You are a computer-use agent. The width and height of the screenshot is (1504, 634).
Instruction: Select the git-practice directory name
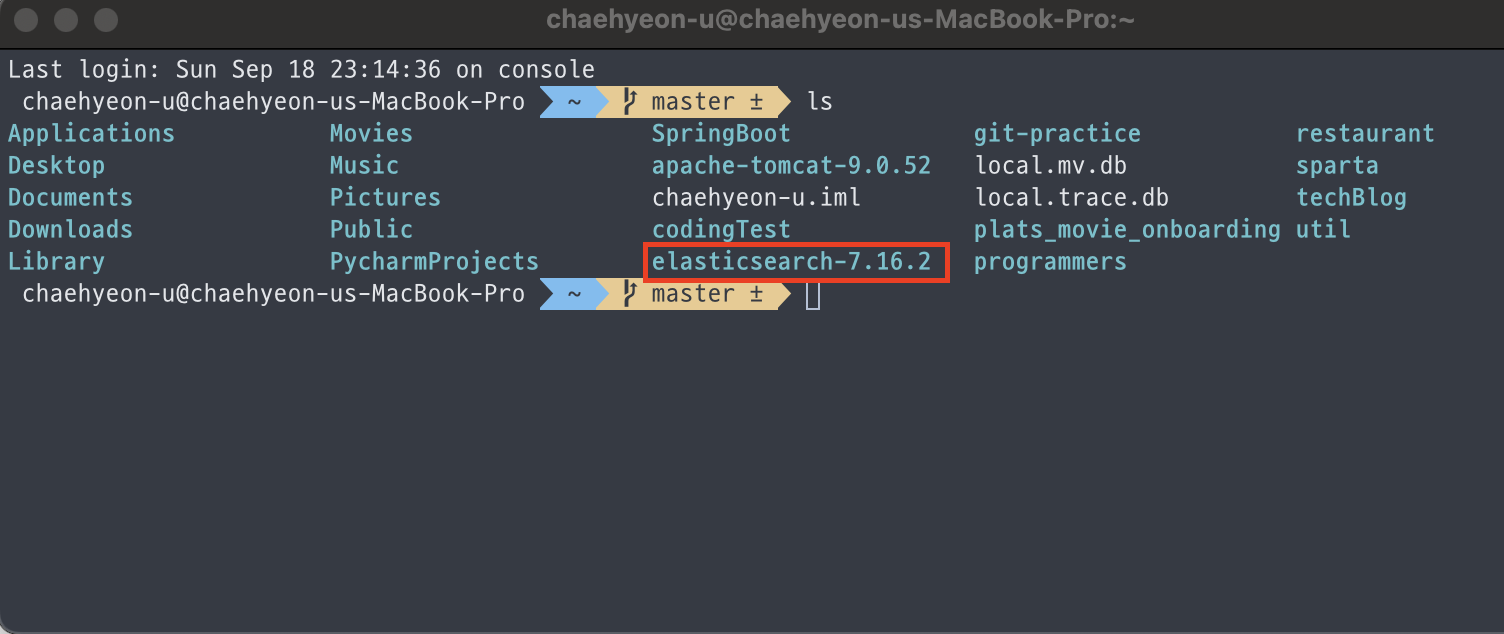tap(1057, 134)
